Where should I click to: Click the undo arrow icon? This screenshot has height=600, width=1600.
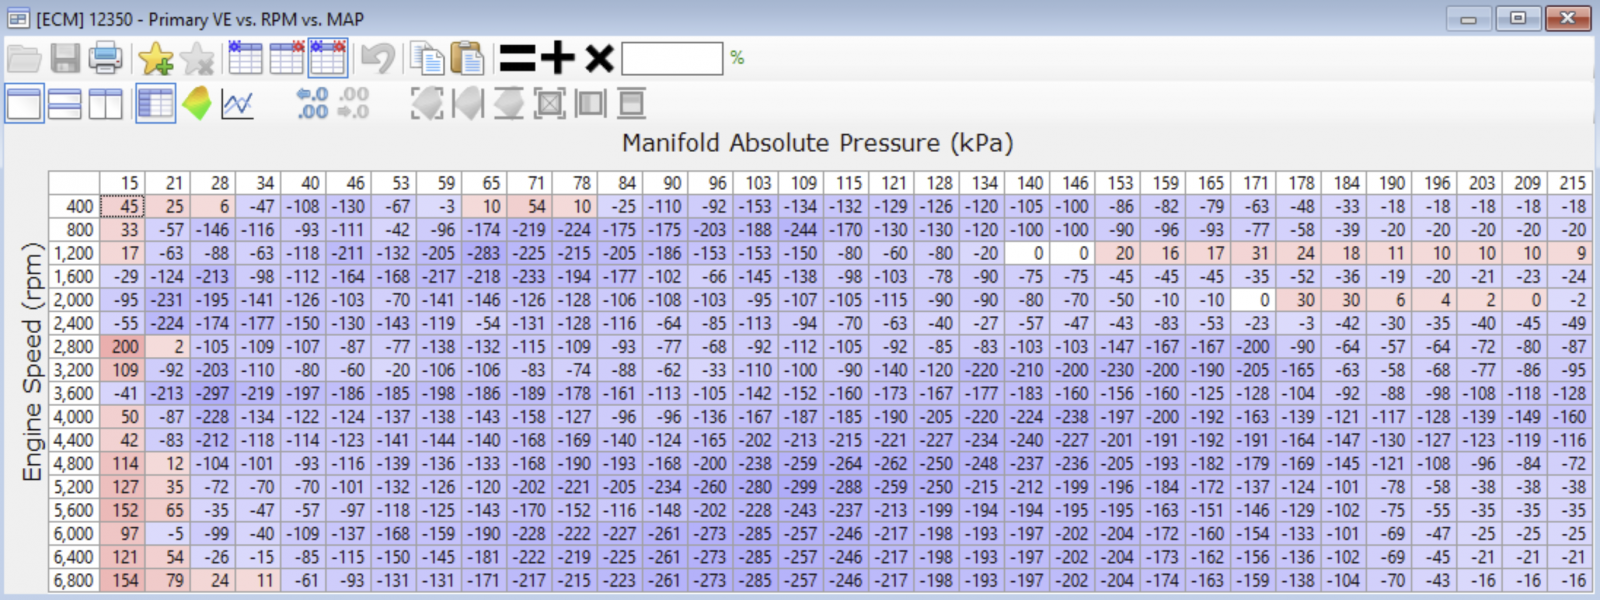point(378,58)
